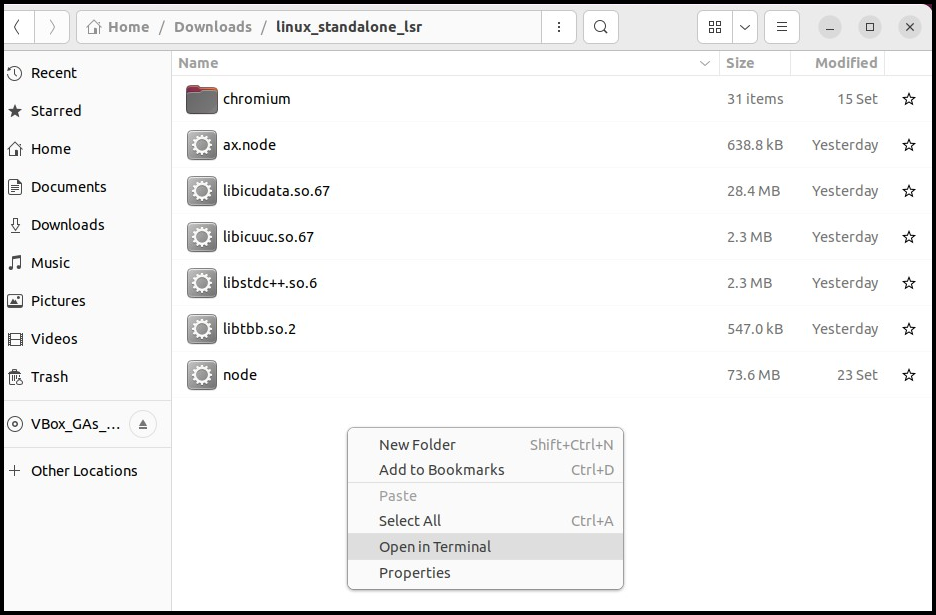The height and width of the screenshot is (615, 936).
Task: Click the search magnifier icon
Action: click(x=600, y=27)
